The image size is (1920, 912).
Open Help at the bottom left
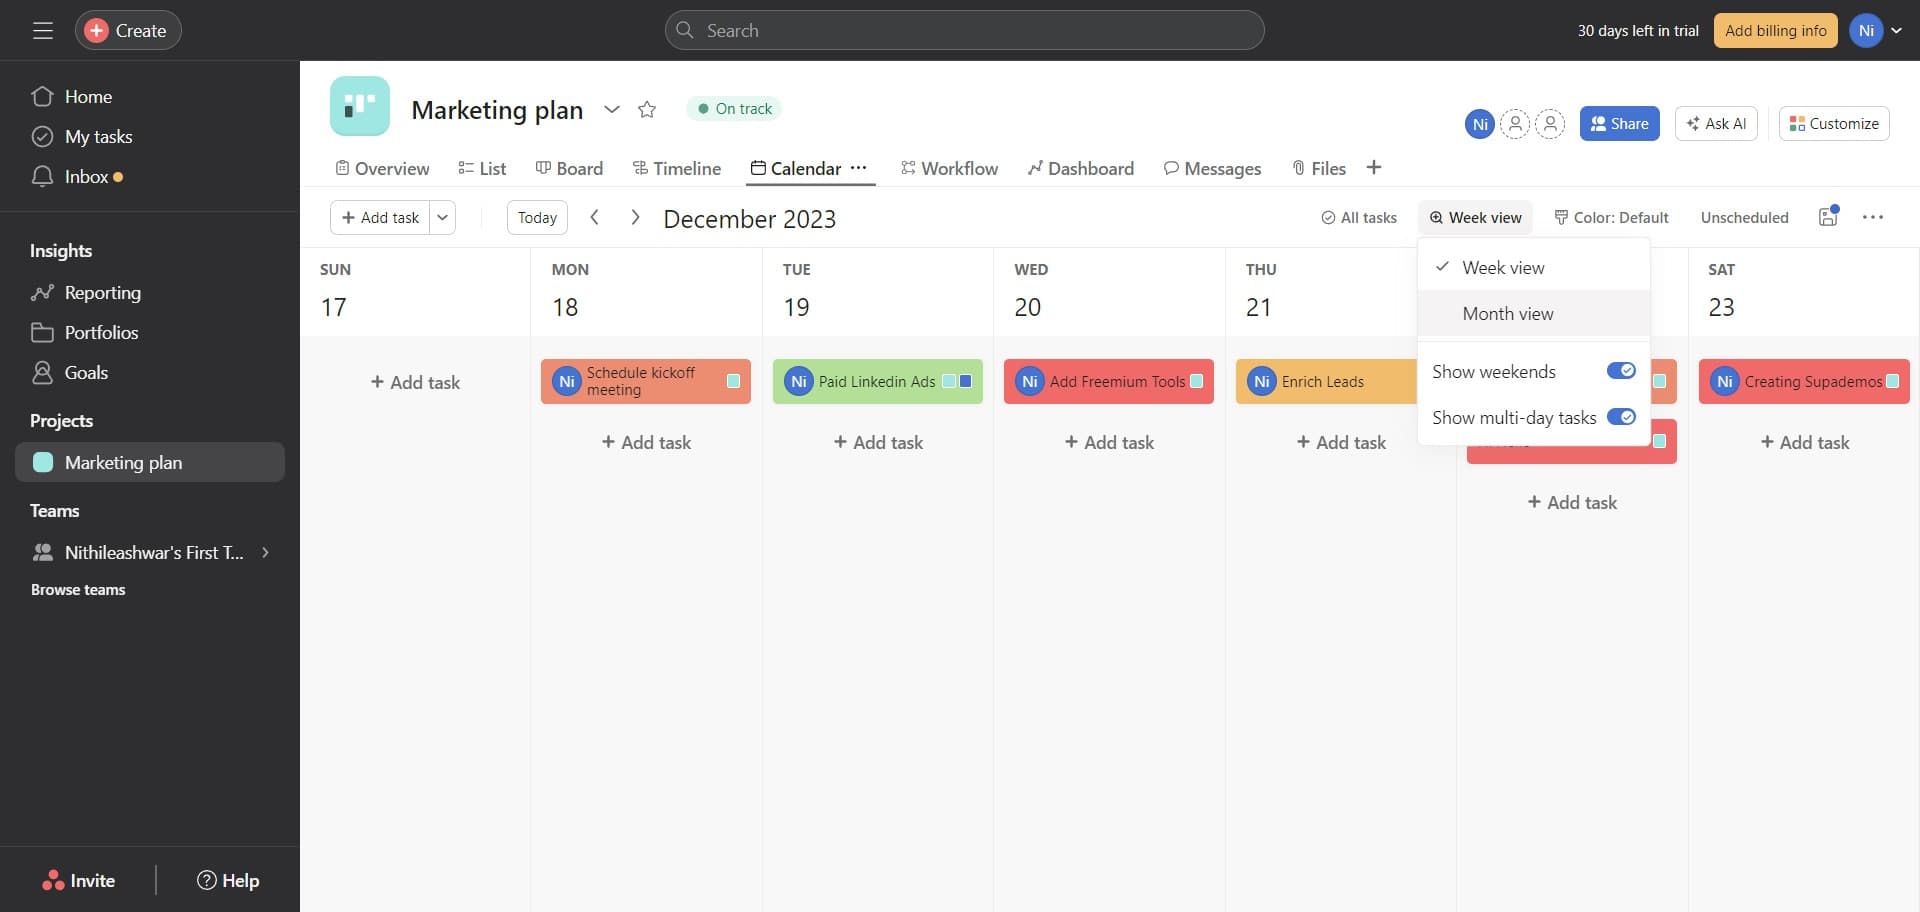click(x=227, y=880)
